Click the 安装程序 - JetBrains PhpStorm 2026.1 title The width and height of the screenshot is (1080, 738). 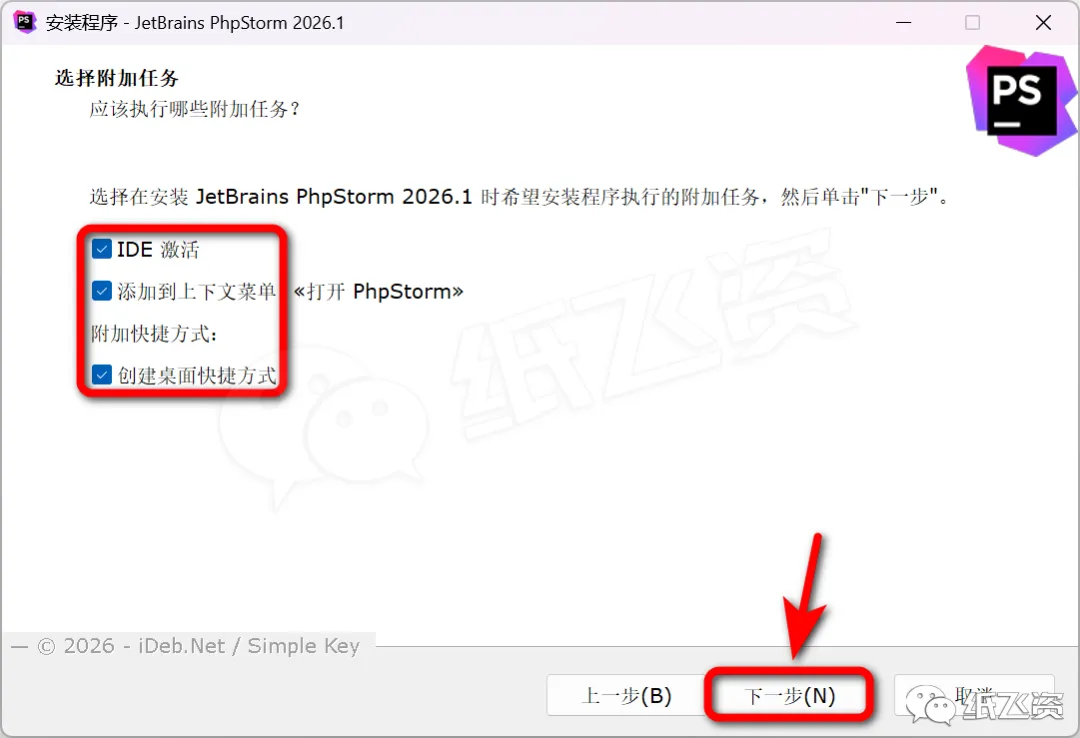(195, 23)
